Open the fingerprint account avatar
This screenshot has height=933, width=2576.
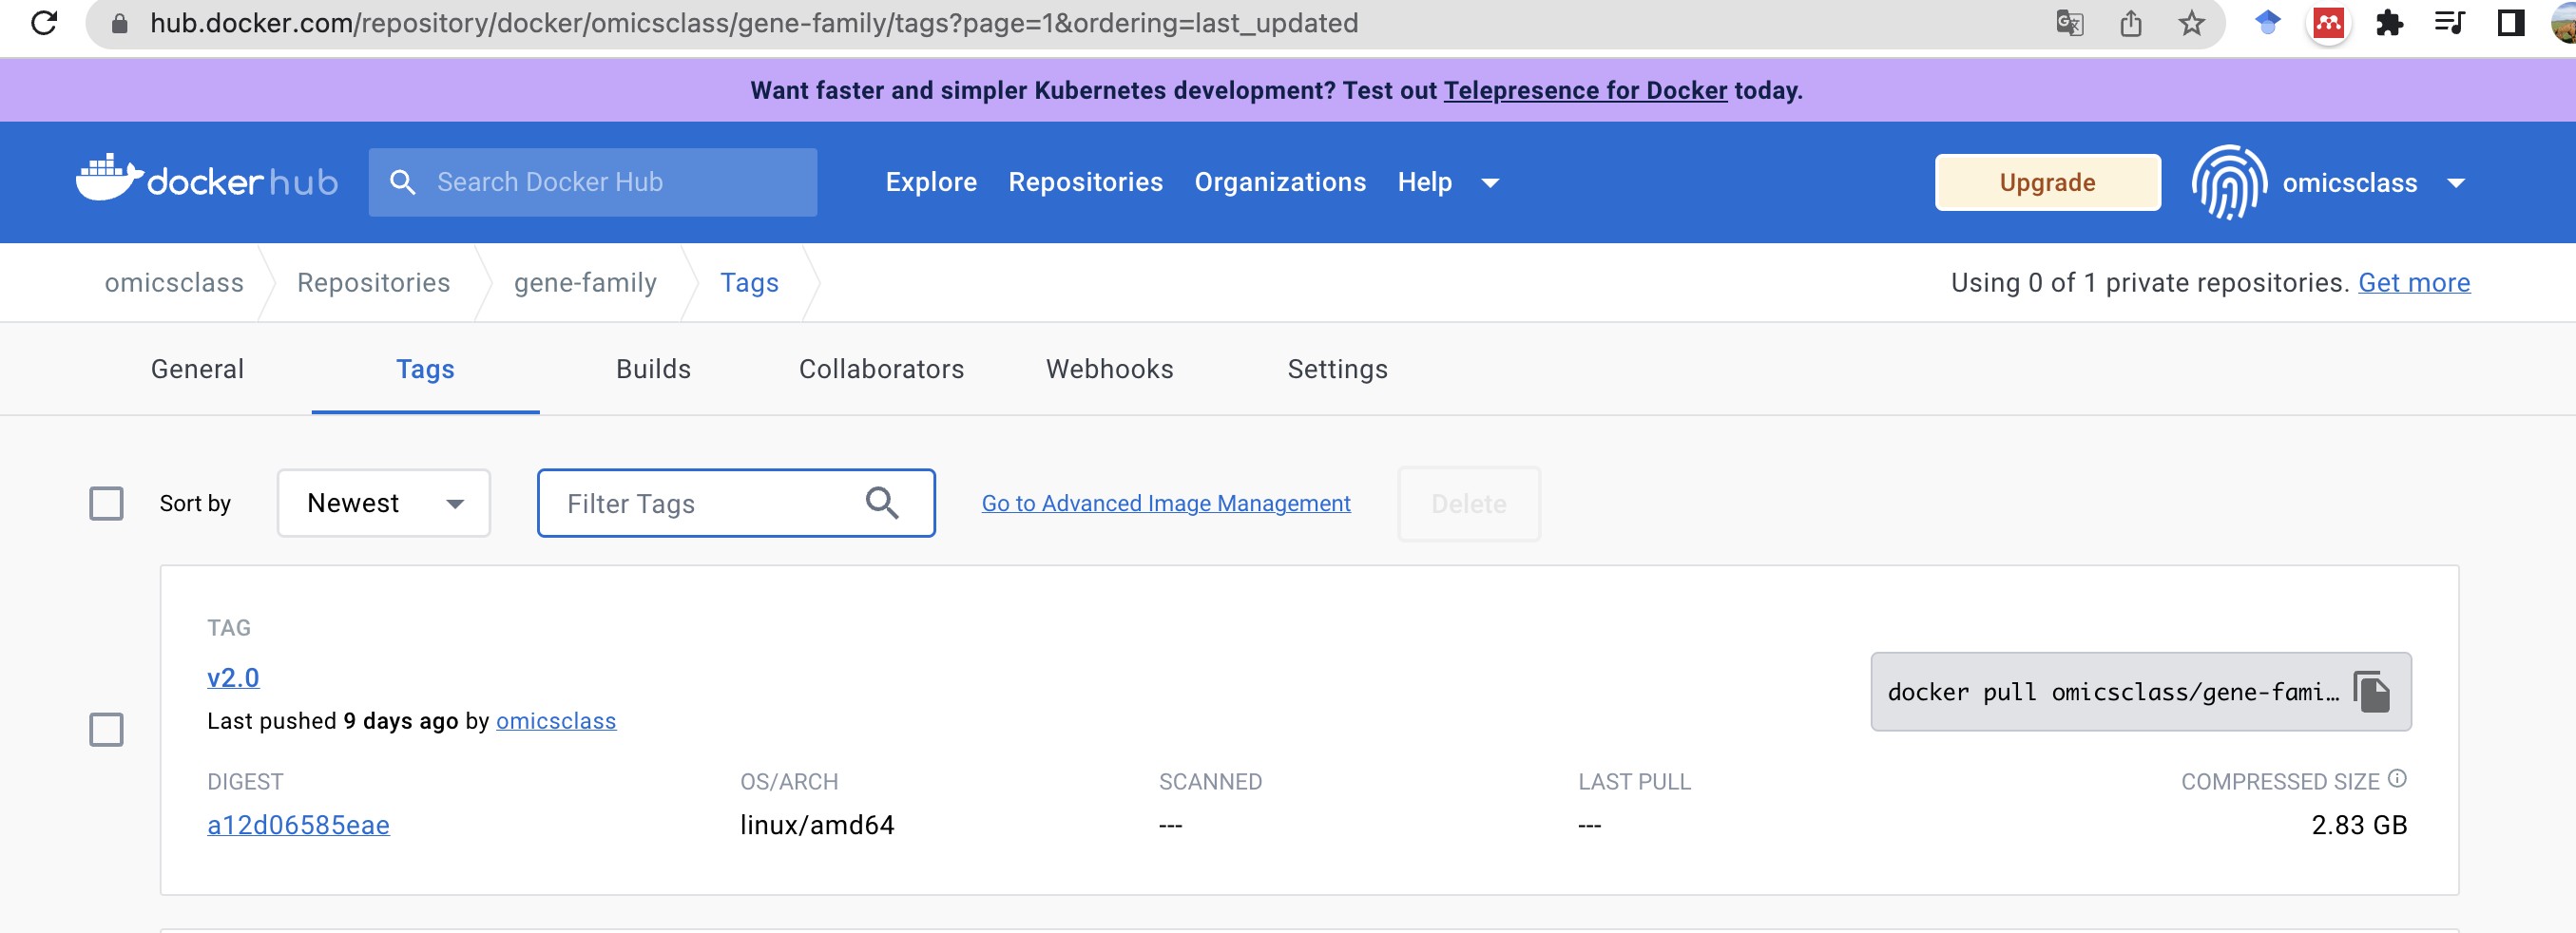(x=2228, y=182)
